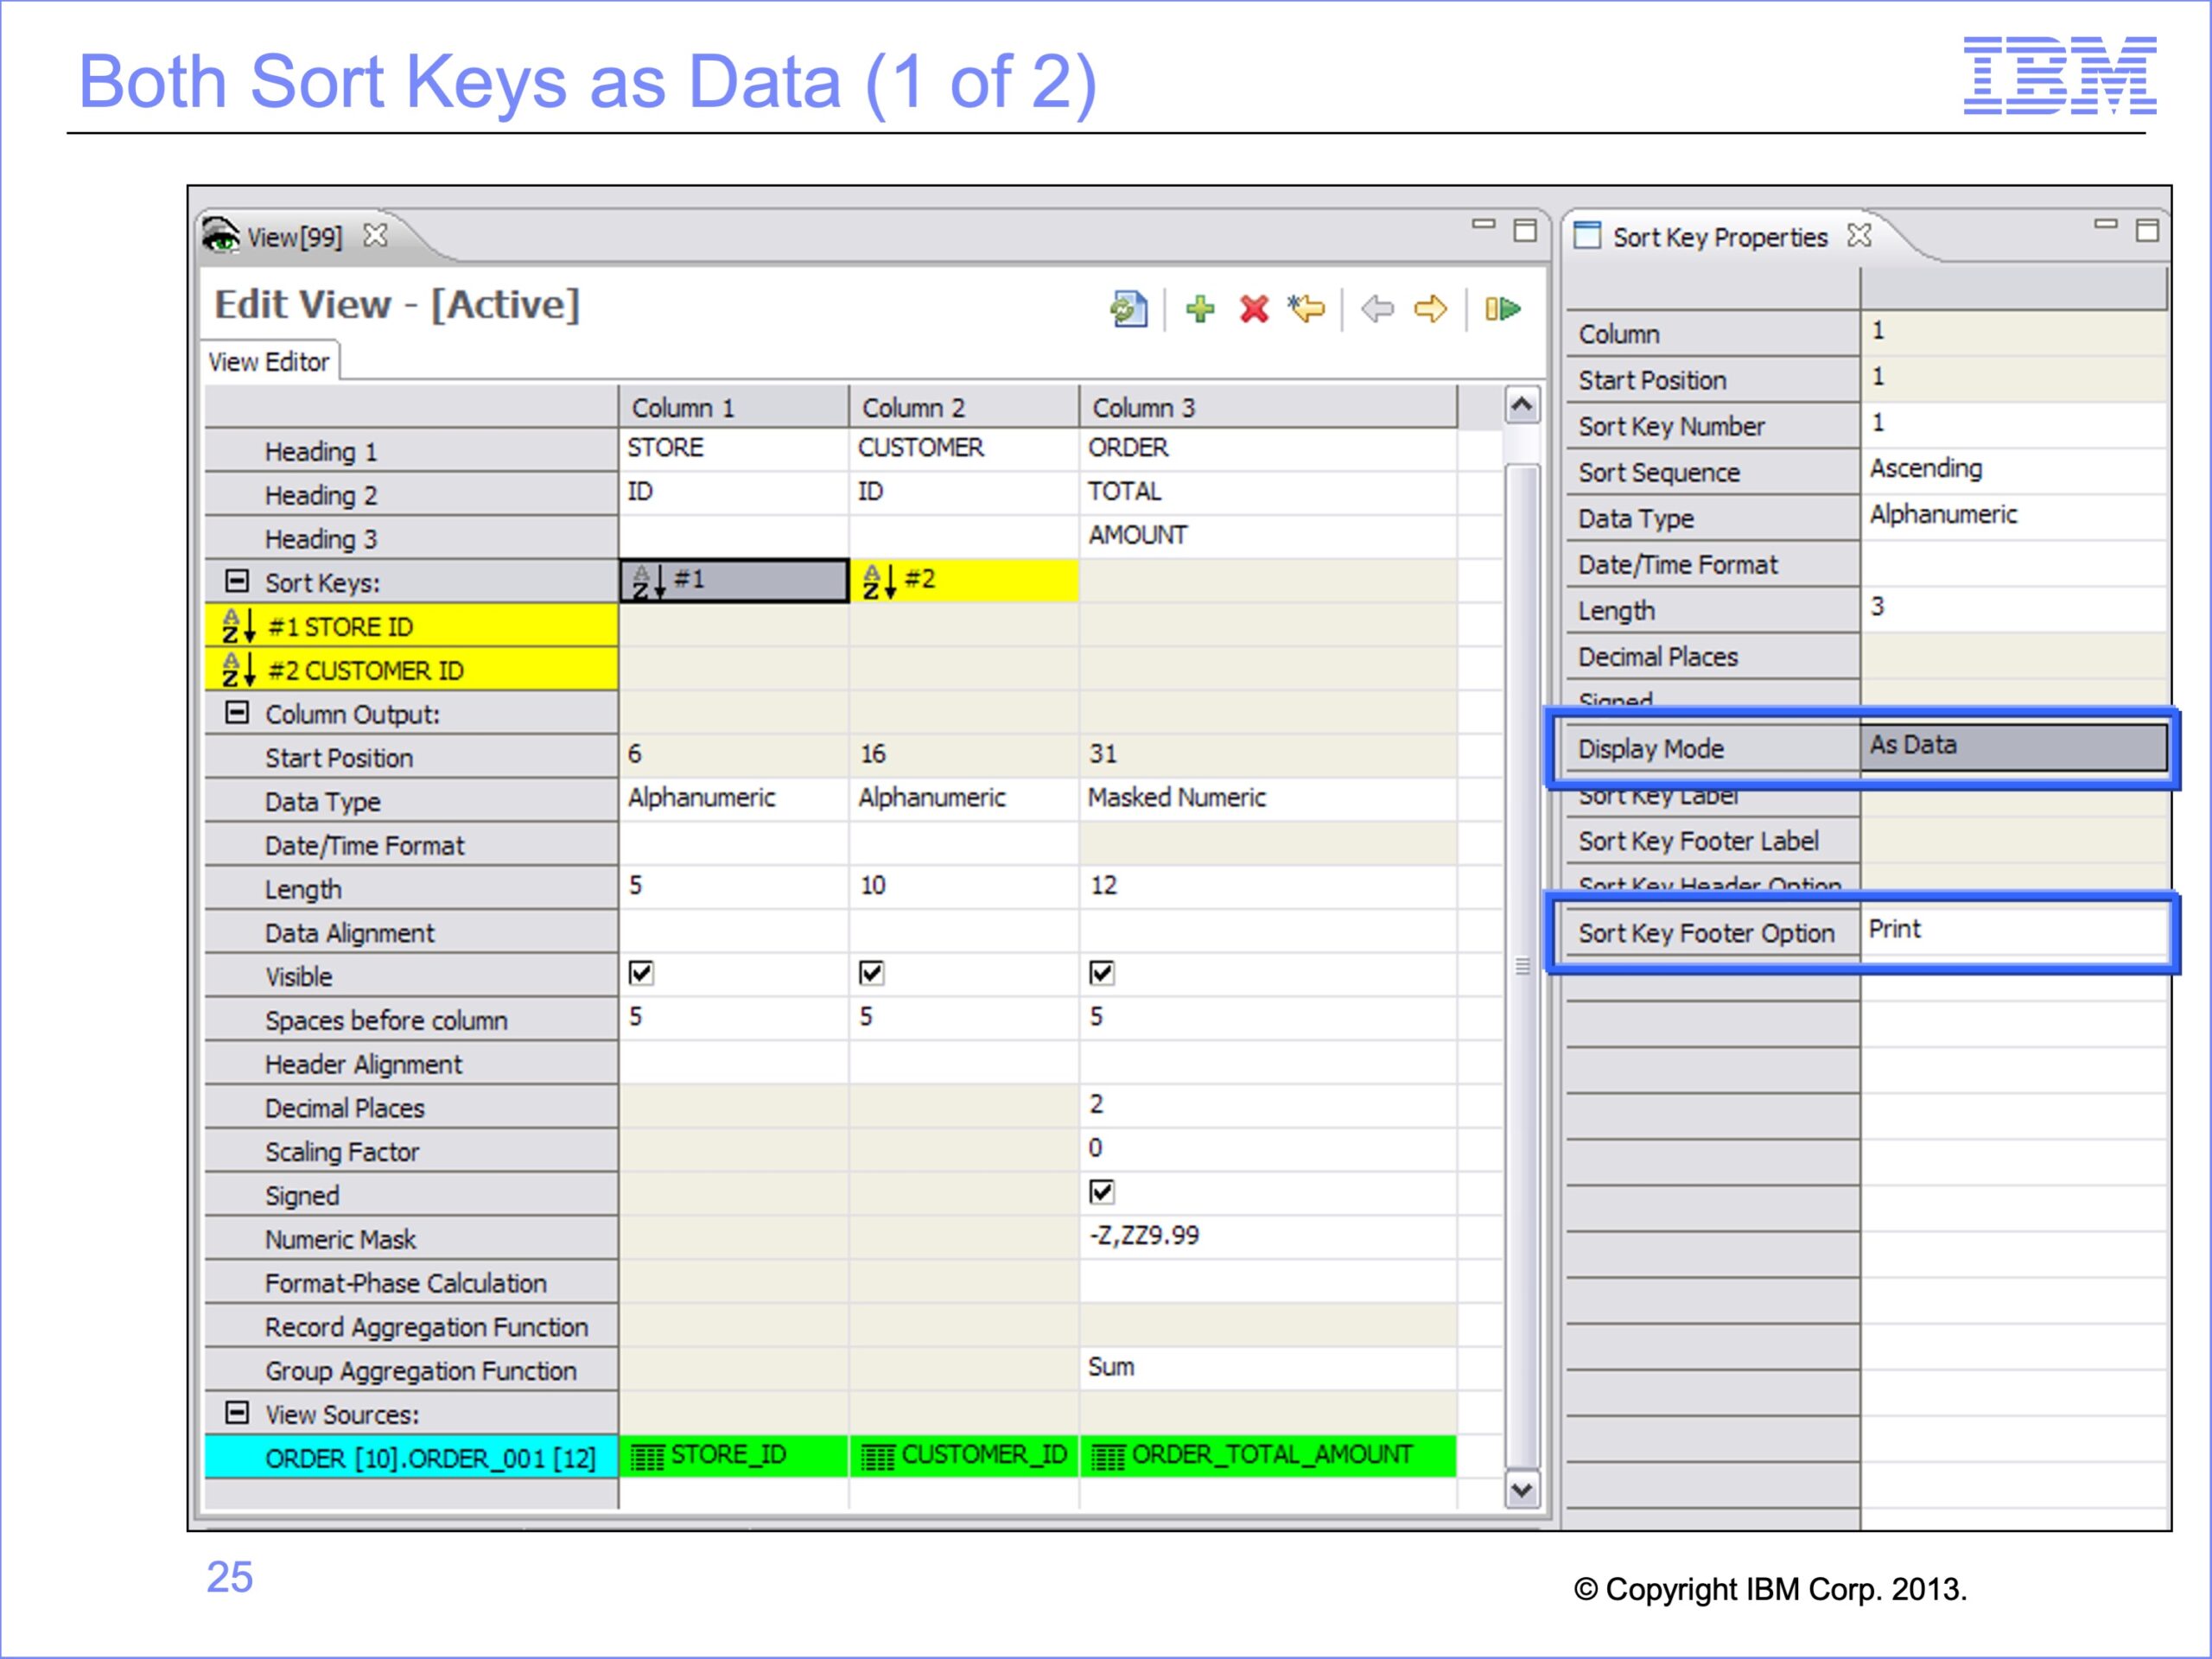Click Heading 3 AMOUNT cell
2212x1659 pixels.
[1268, 537]
